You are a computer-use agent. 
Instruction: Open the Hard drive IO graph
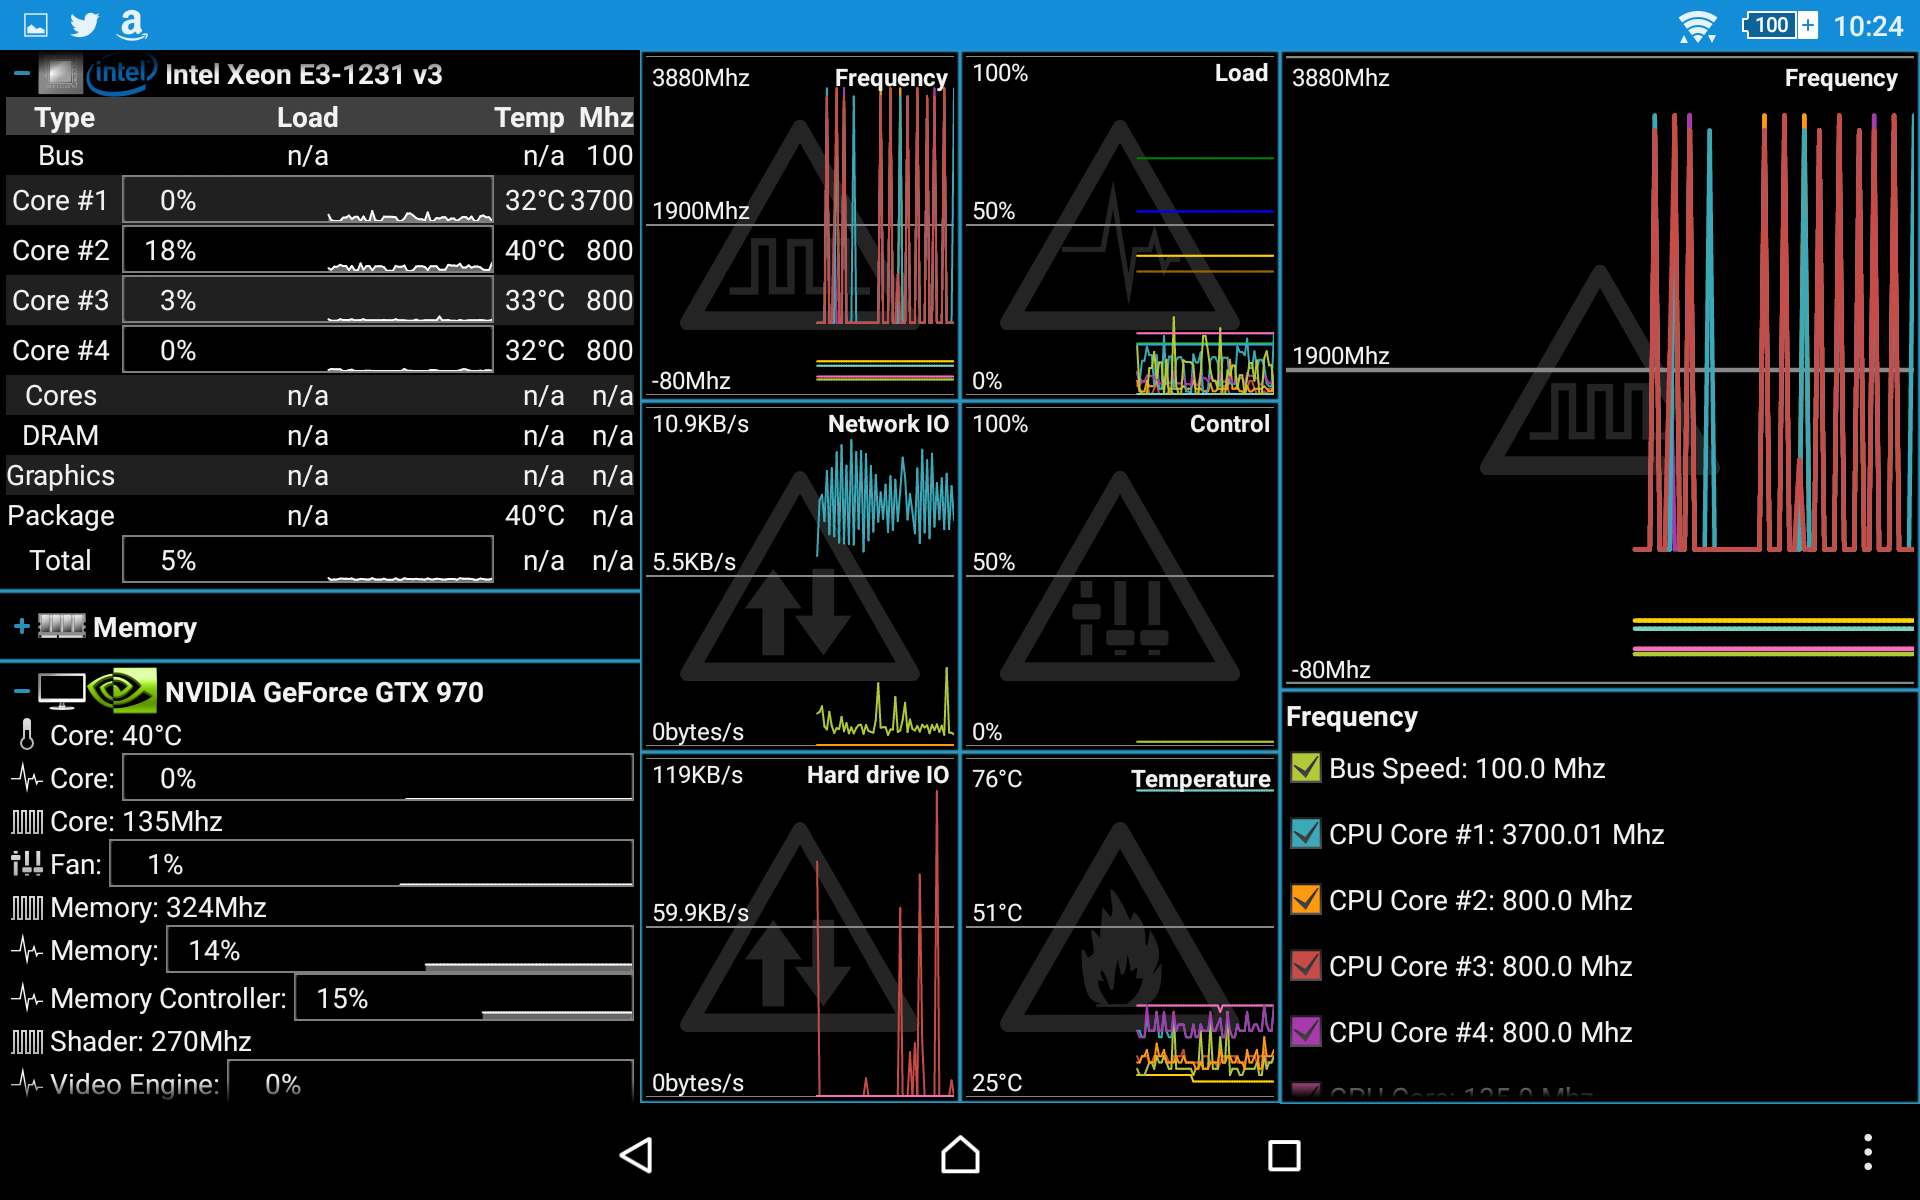coord(799,927)
